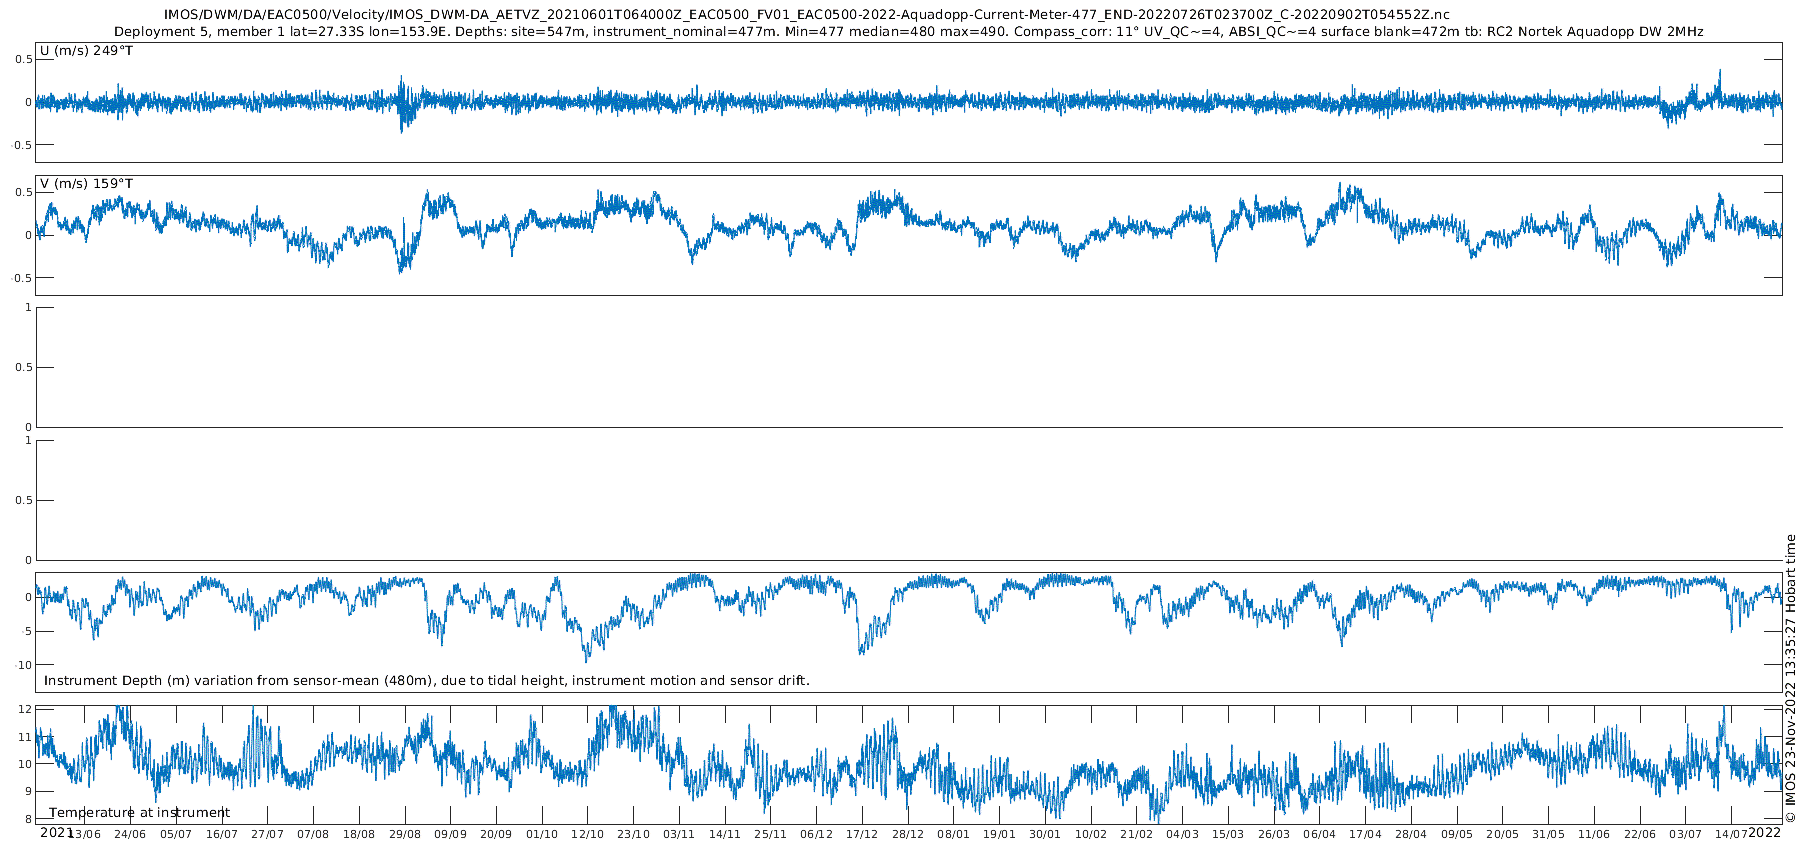Select the '0' tick on V velocity axis
The height and width of the screenshot is (850, 1800).
29,235
